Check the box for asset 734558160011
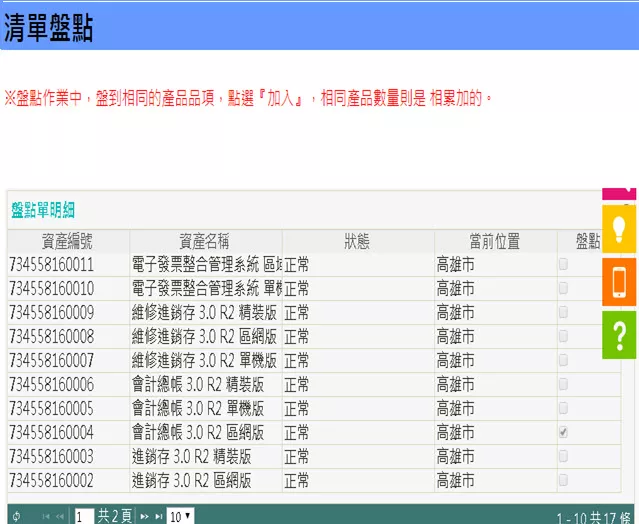Image resolution: width=639 pixels, height=524 pixels. 563,265
